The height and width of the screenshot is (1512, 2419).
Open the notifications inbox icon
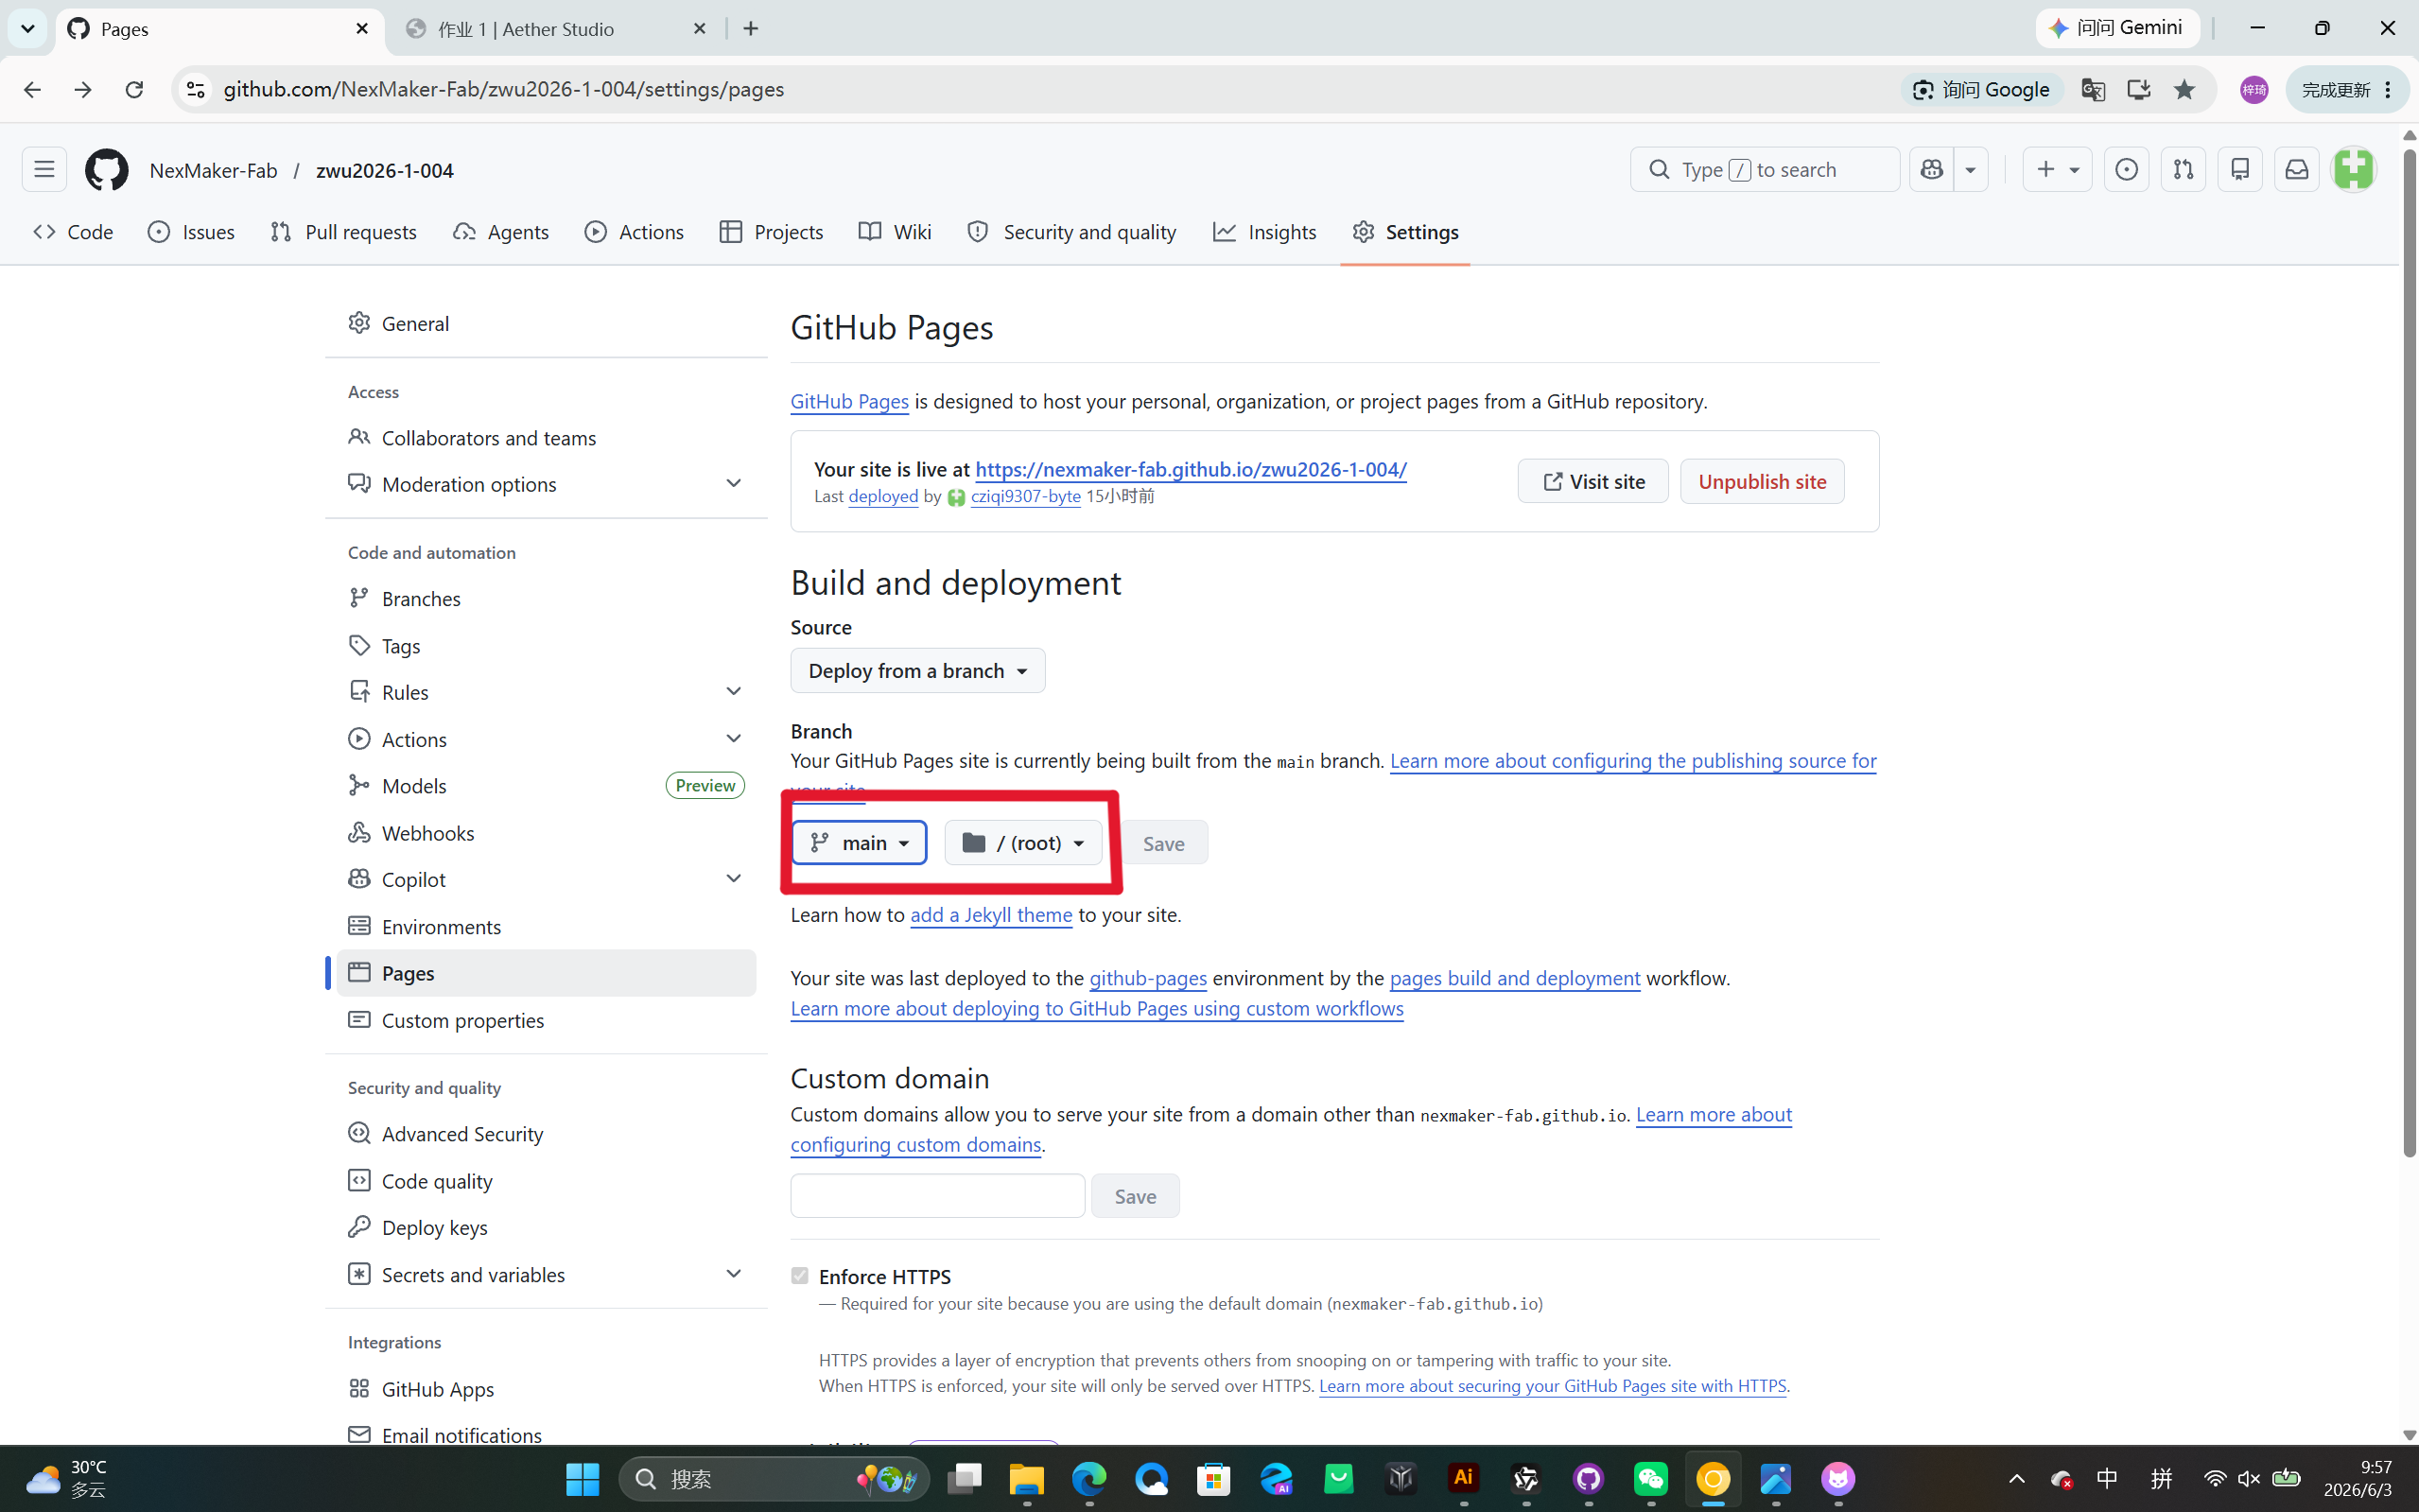[2297, 169]
